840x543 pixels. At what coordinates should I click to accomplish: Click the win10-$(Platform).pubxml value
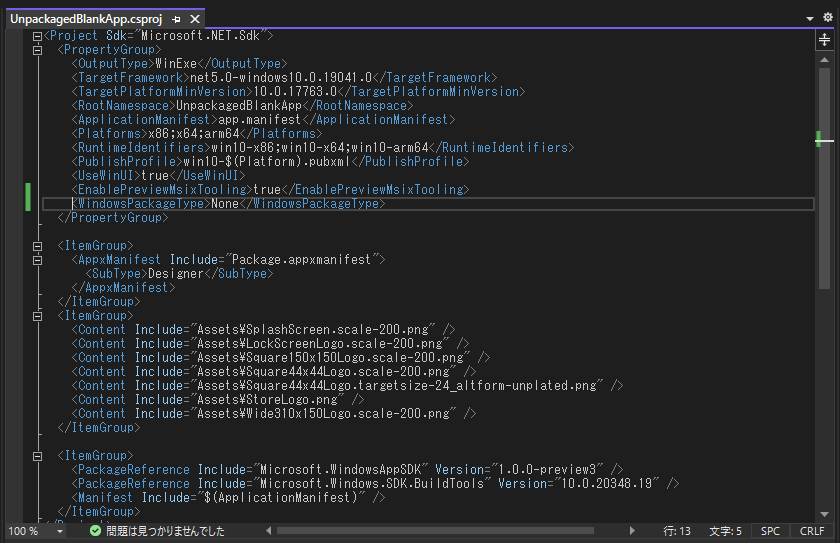coord(267,162)
